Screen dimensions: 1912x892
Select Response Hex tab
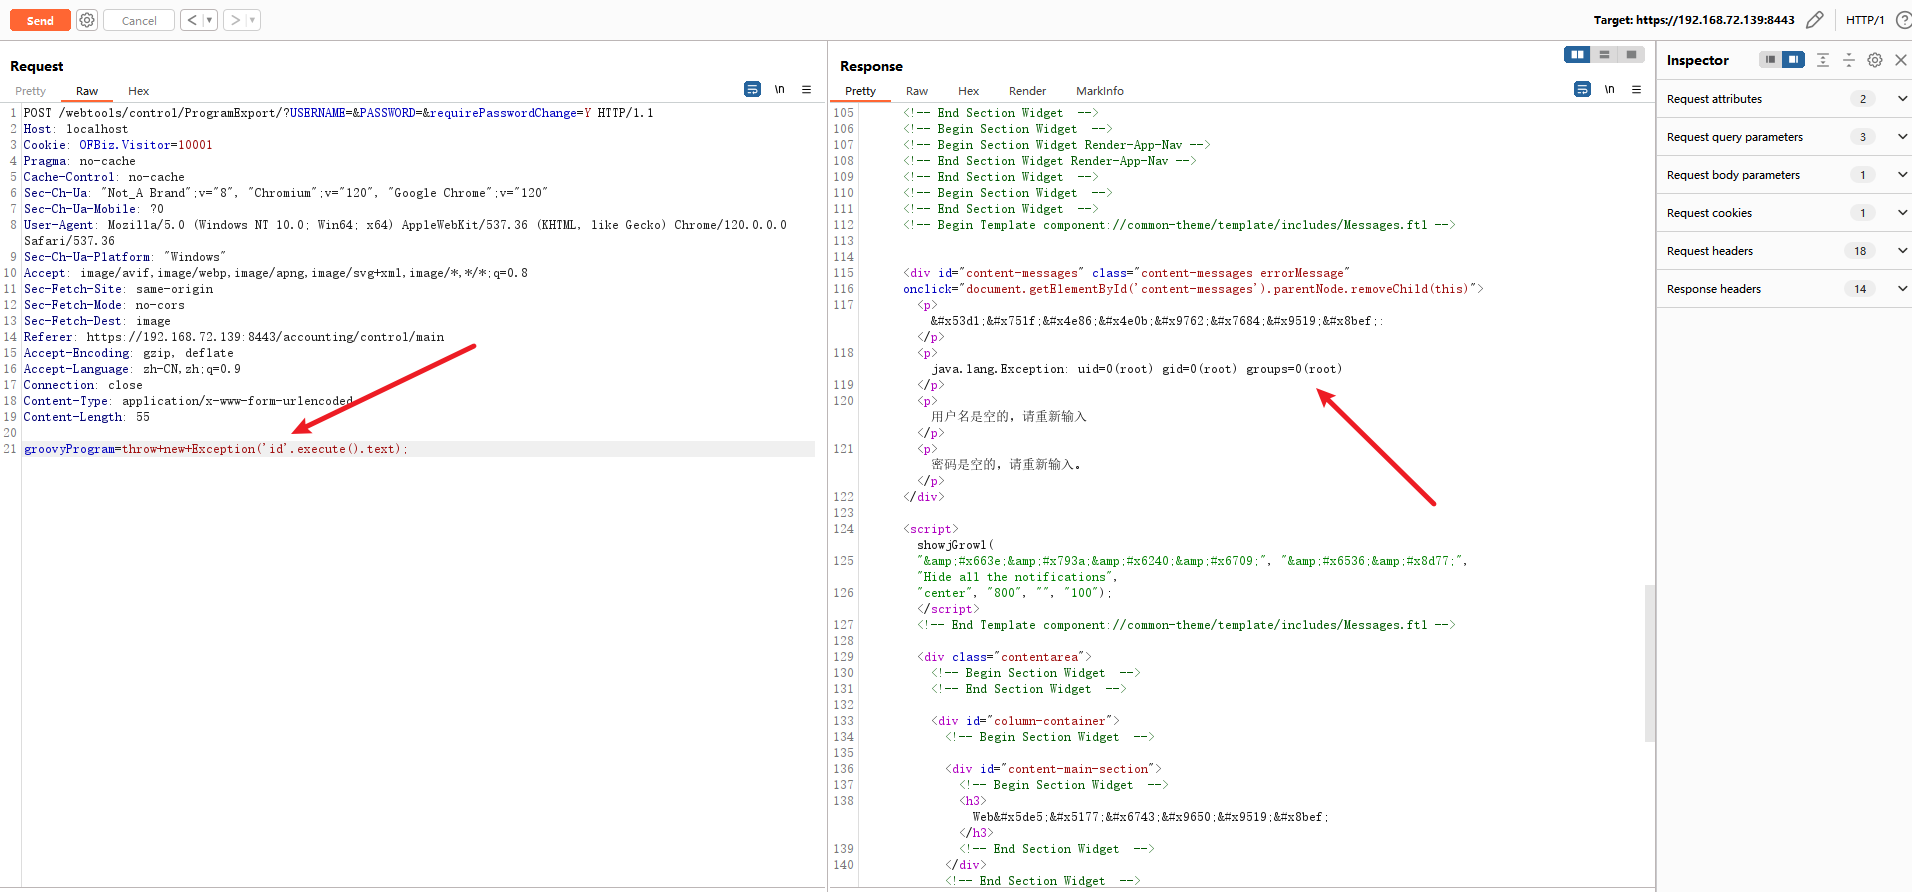[x=968, y=91]
